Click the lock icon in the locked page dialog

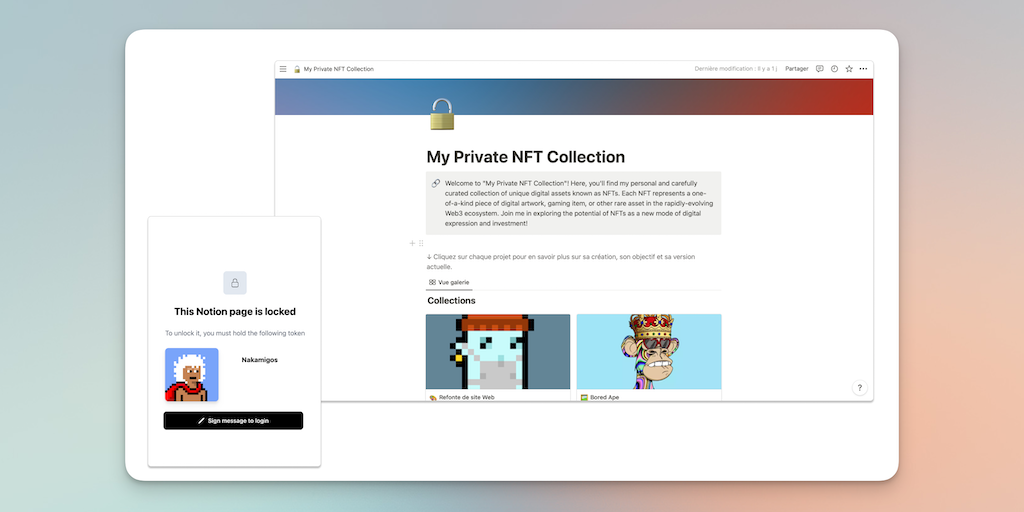pyautogui.click(x=235, y=283)
